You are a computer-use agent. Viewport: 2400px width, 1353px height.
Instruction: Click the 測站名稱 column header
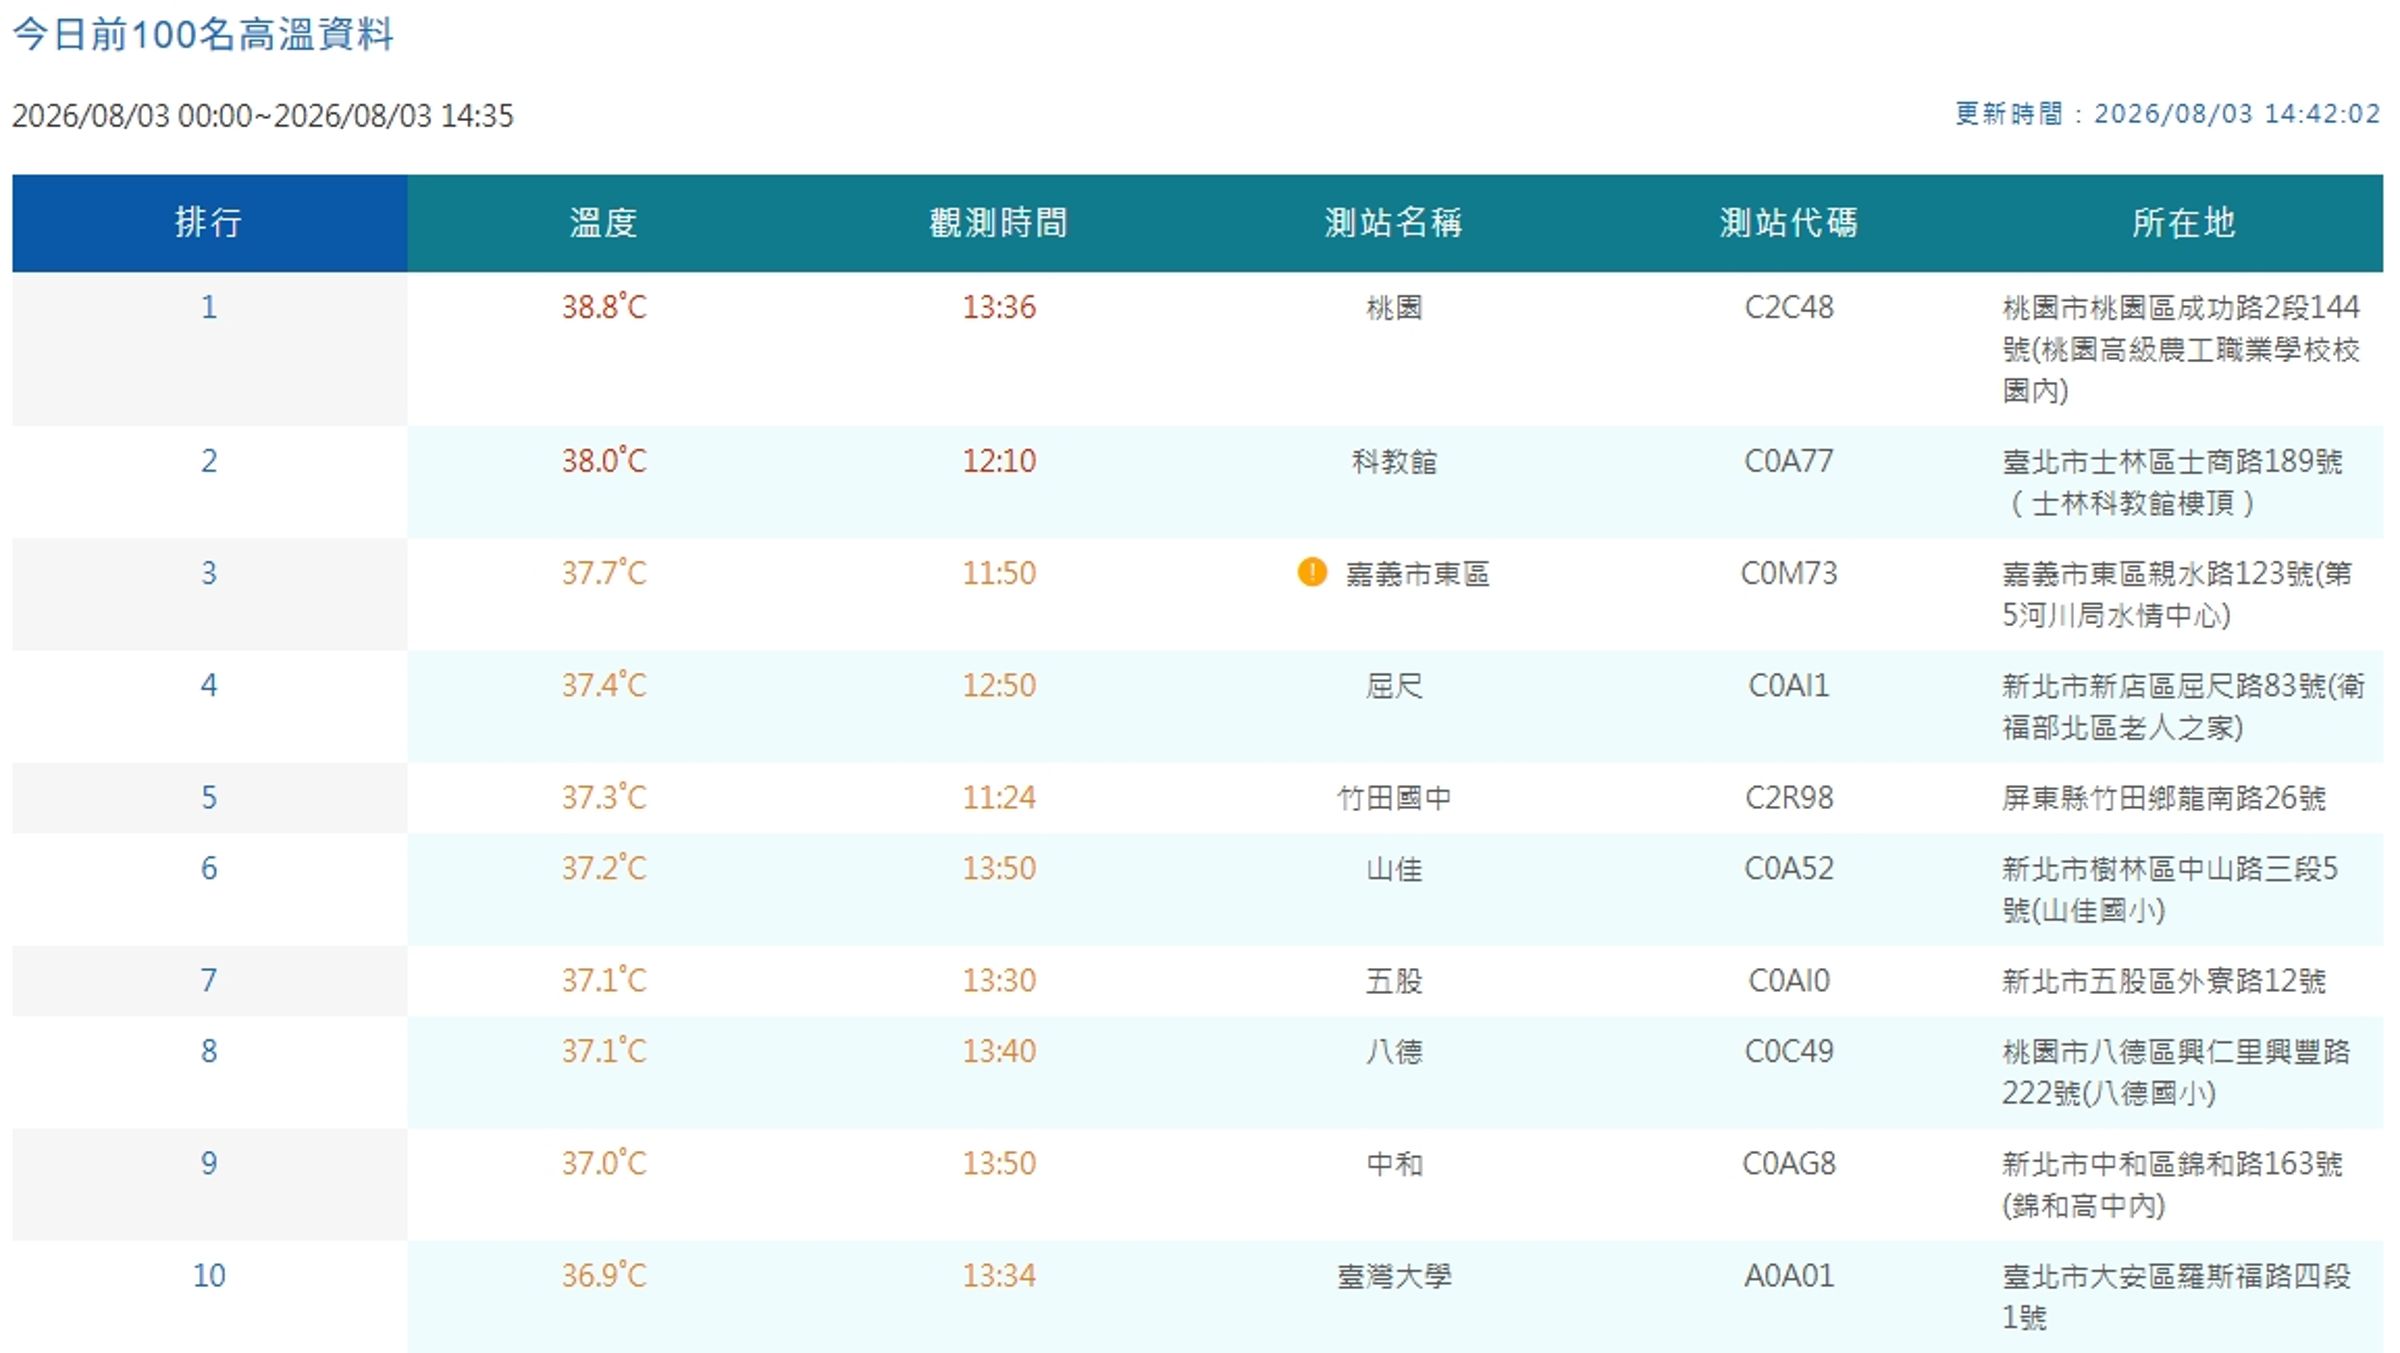coord(1393,222)
